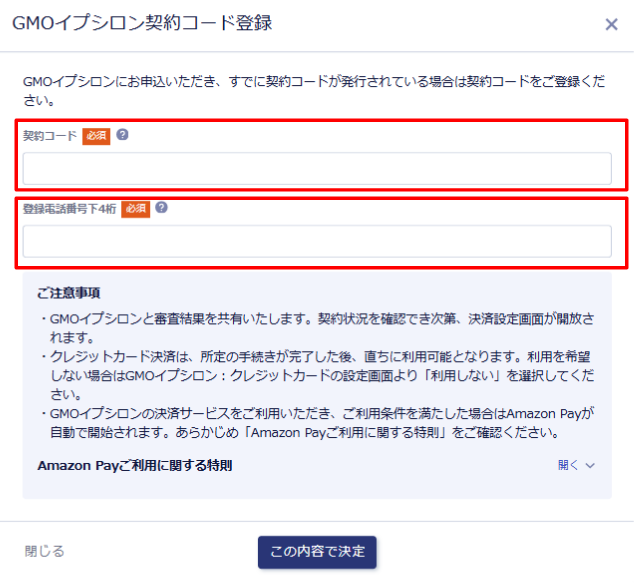Viewport: 636px width, 586px height.
Task: Click the Amazon Payご利用に関する特則 heading
Action: tap(135, 466)
